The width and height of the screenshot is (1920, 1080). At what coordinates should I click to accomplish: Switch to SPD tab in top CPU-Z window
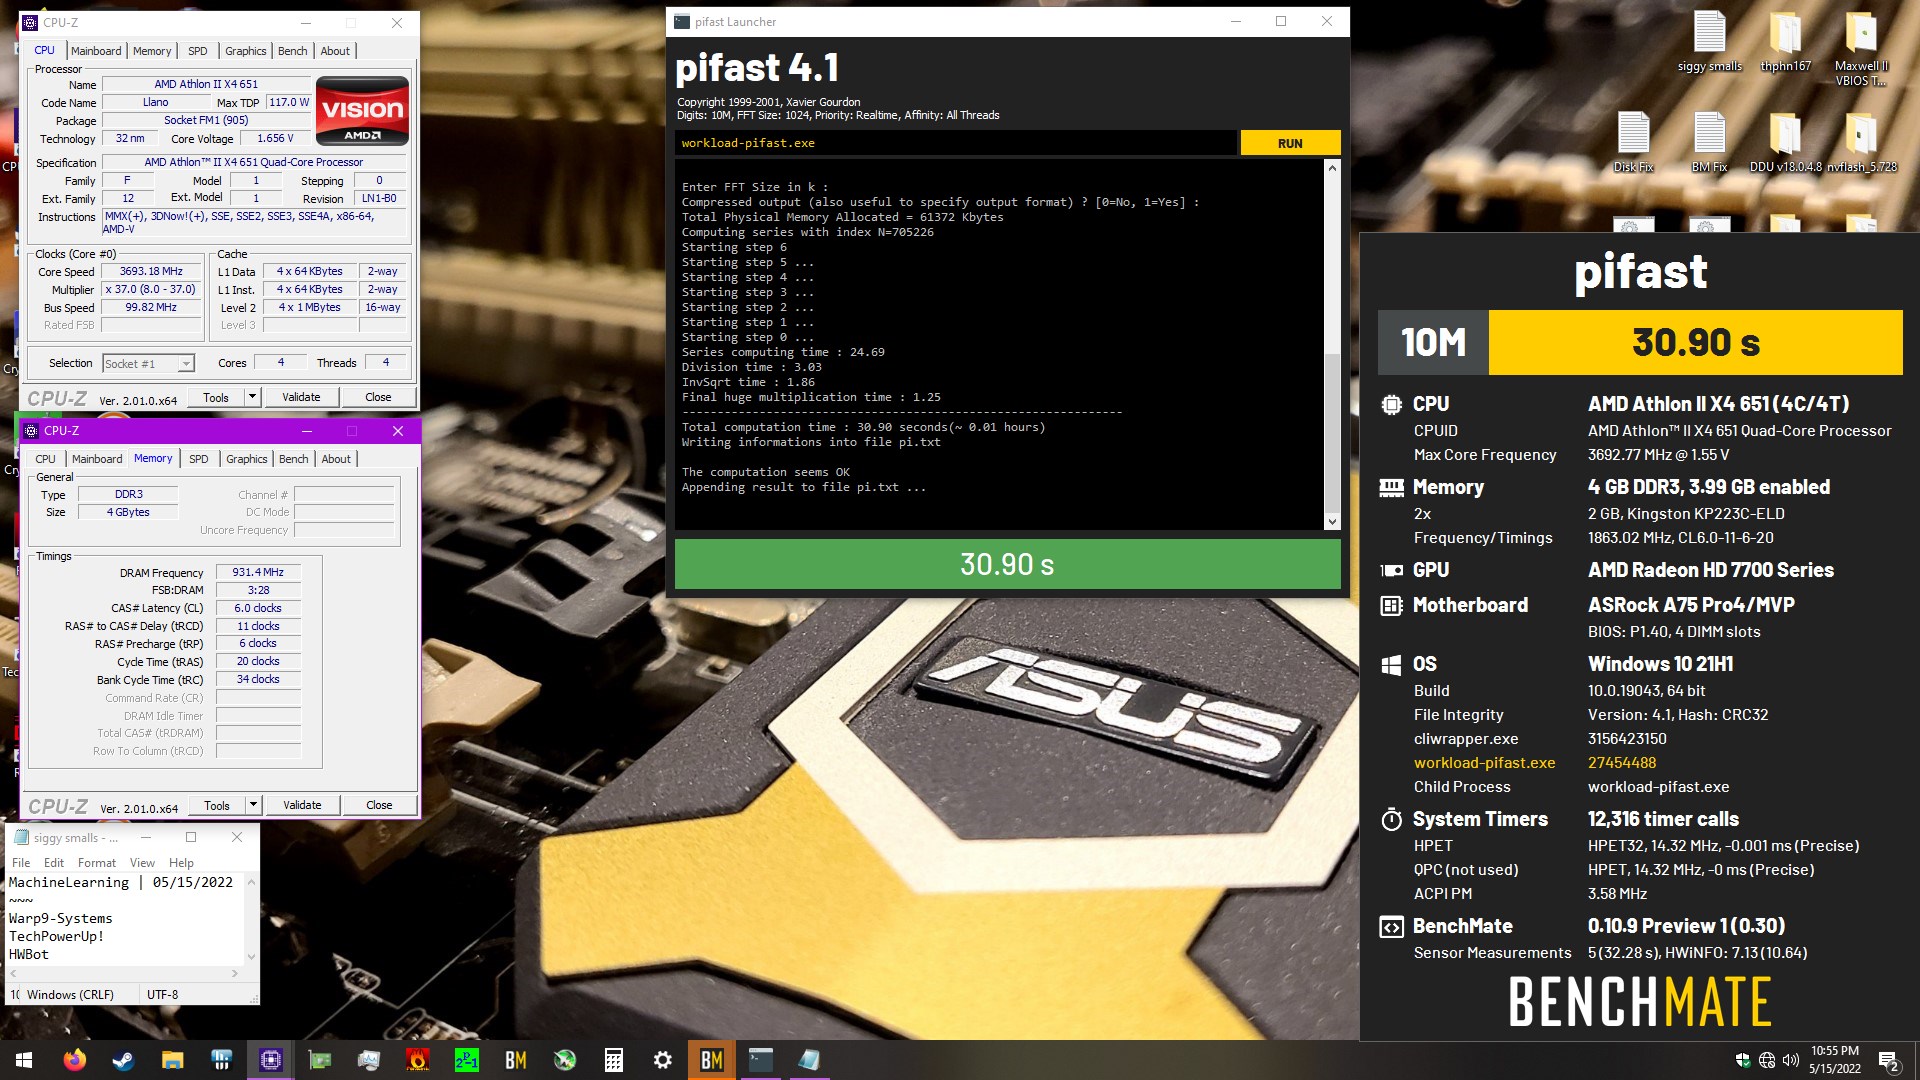click(x=198, y=51)
